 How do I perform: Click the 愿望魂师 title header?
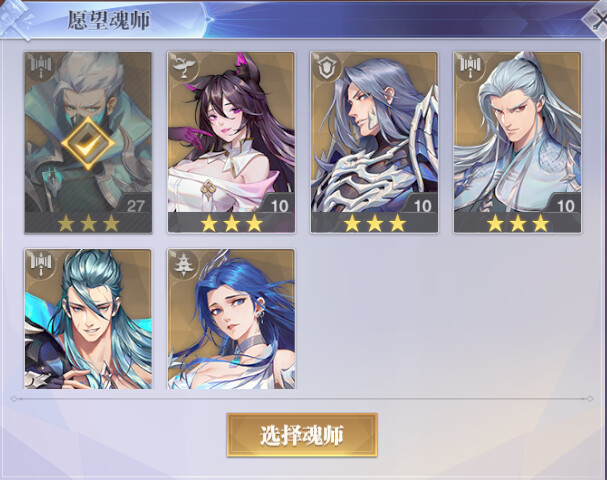108,20
